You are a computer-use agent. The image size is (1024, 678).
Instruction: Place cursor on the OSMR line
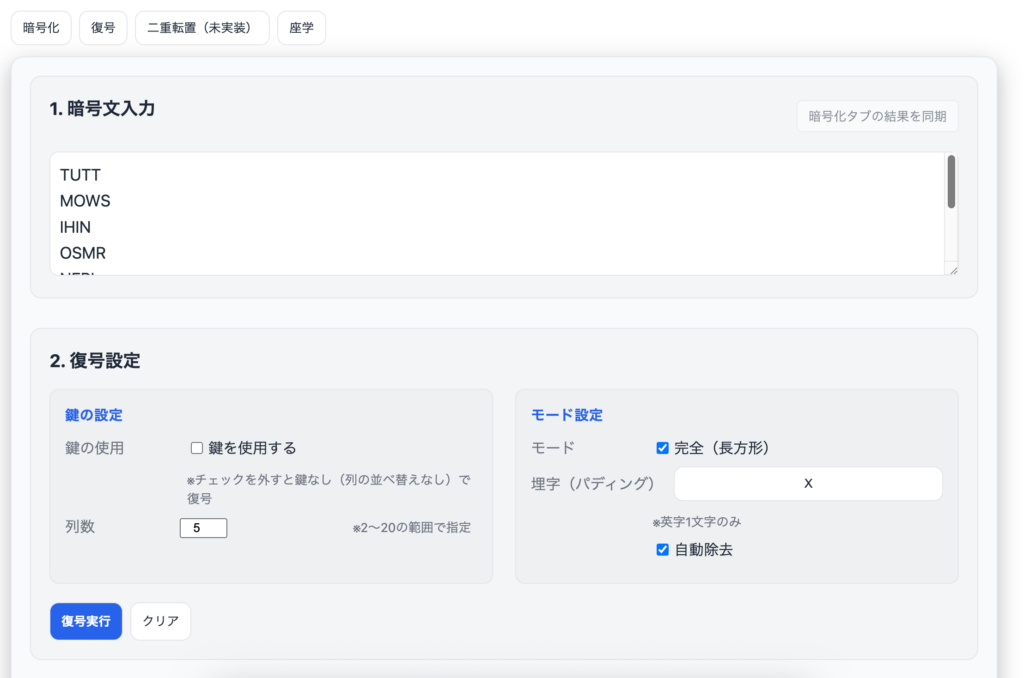(x=83, y=253)
